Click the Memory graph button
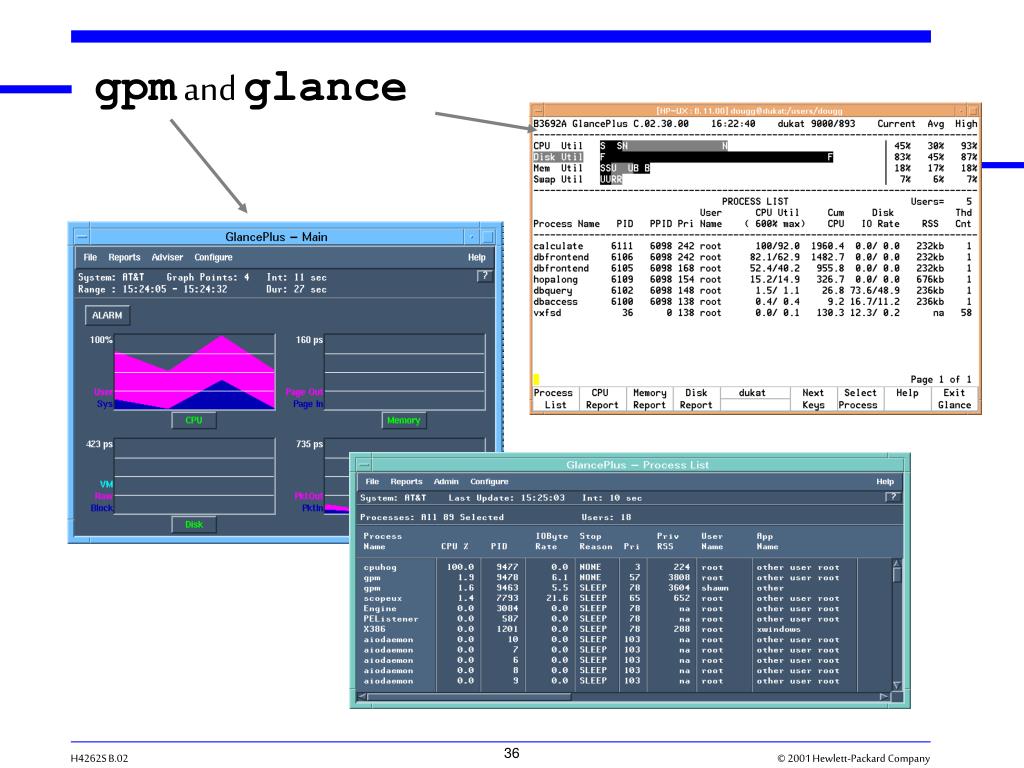Image resolution: width=1024 pixels, height=768 pixels. coord(404,420)
